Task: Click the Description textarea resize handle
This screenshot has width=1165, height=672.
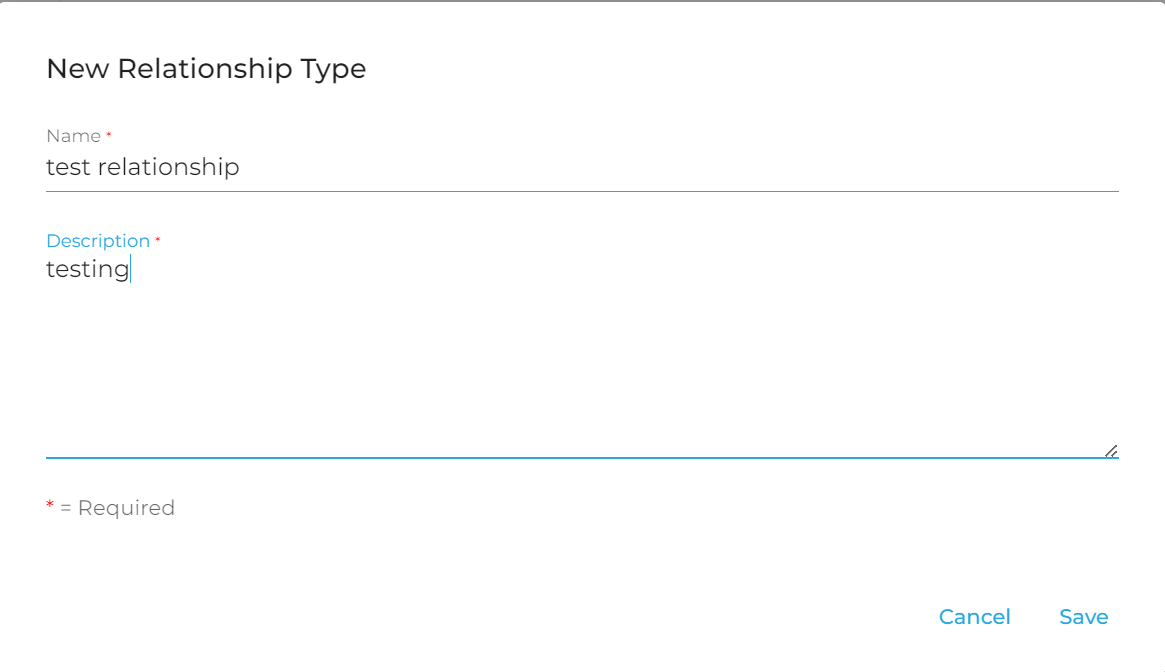Action: tap(1111, 451)
